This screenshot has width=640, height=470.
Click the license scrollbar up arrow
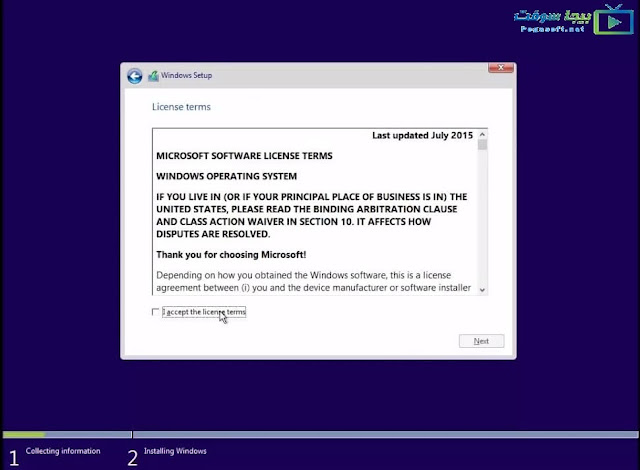(482, 134)
